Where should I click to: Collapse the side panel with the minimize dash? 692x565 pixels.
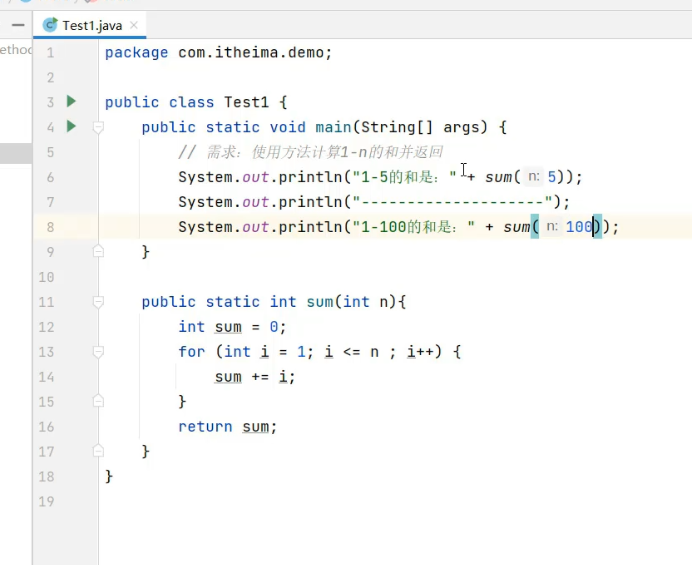(x=18, y=25)
